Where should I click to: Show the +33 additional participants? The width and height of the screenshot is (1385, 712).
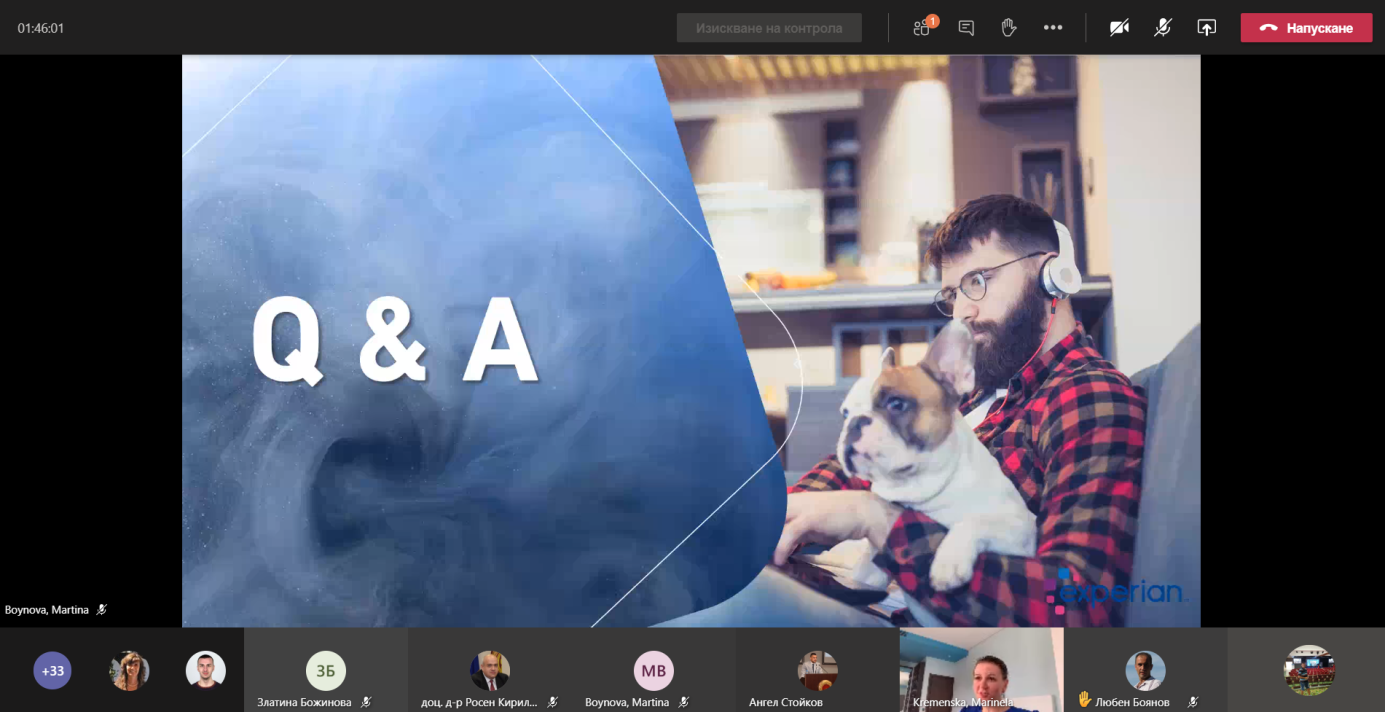coord(53,671)
